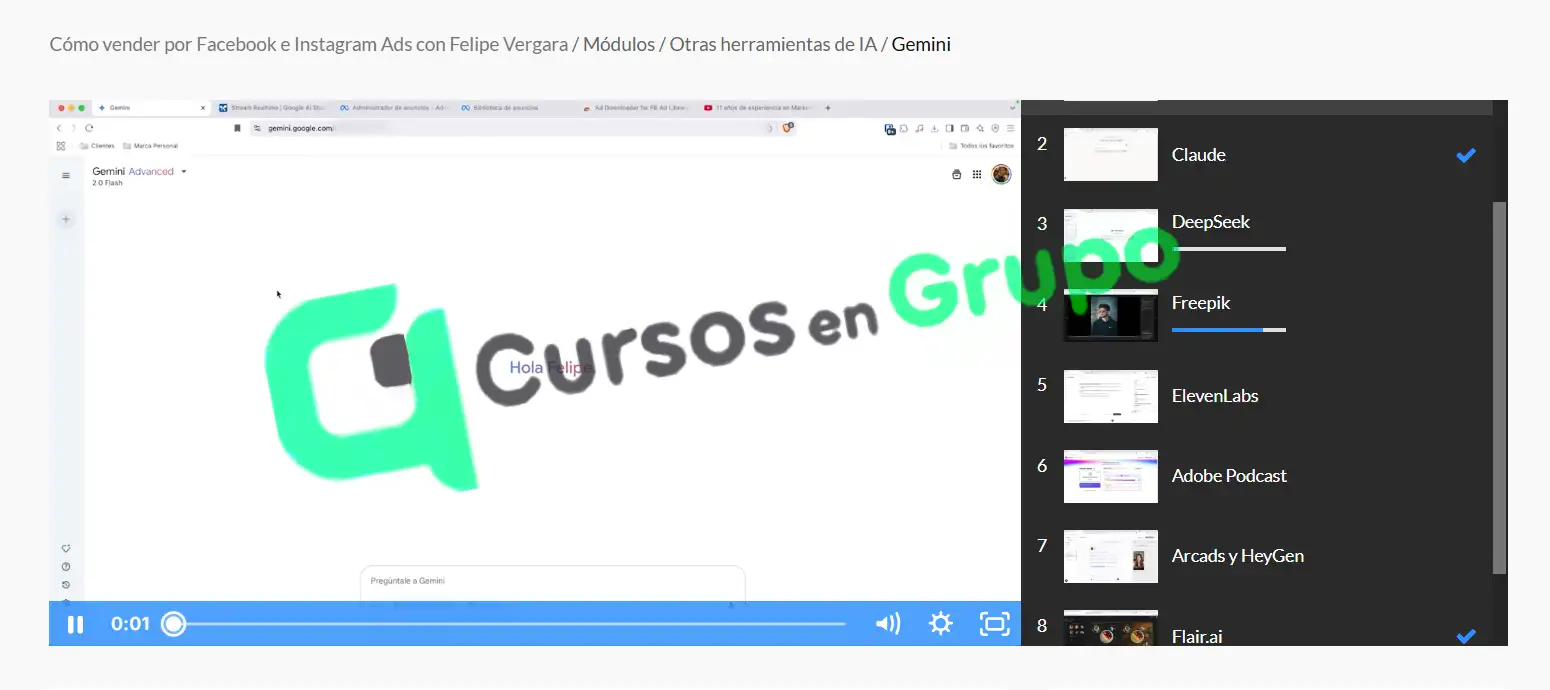Click the browser downloads icon in toolbar
Screen dimensions: 1550x690
click(934, 128)
